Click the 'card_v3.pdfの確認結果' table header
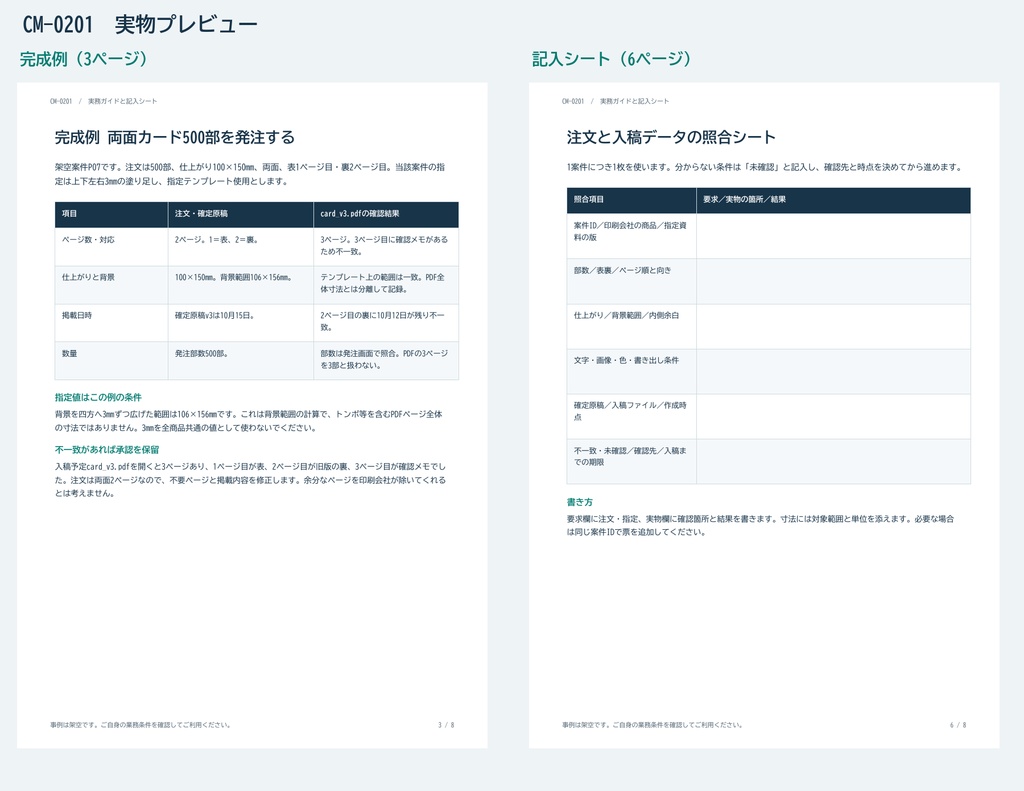Screen dimensions: 1024x791 coord(386,214)
